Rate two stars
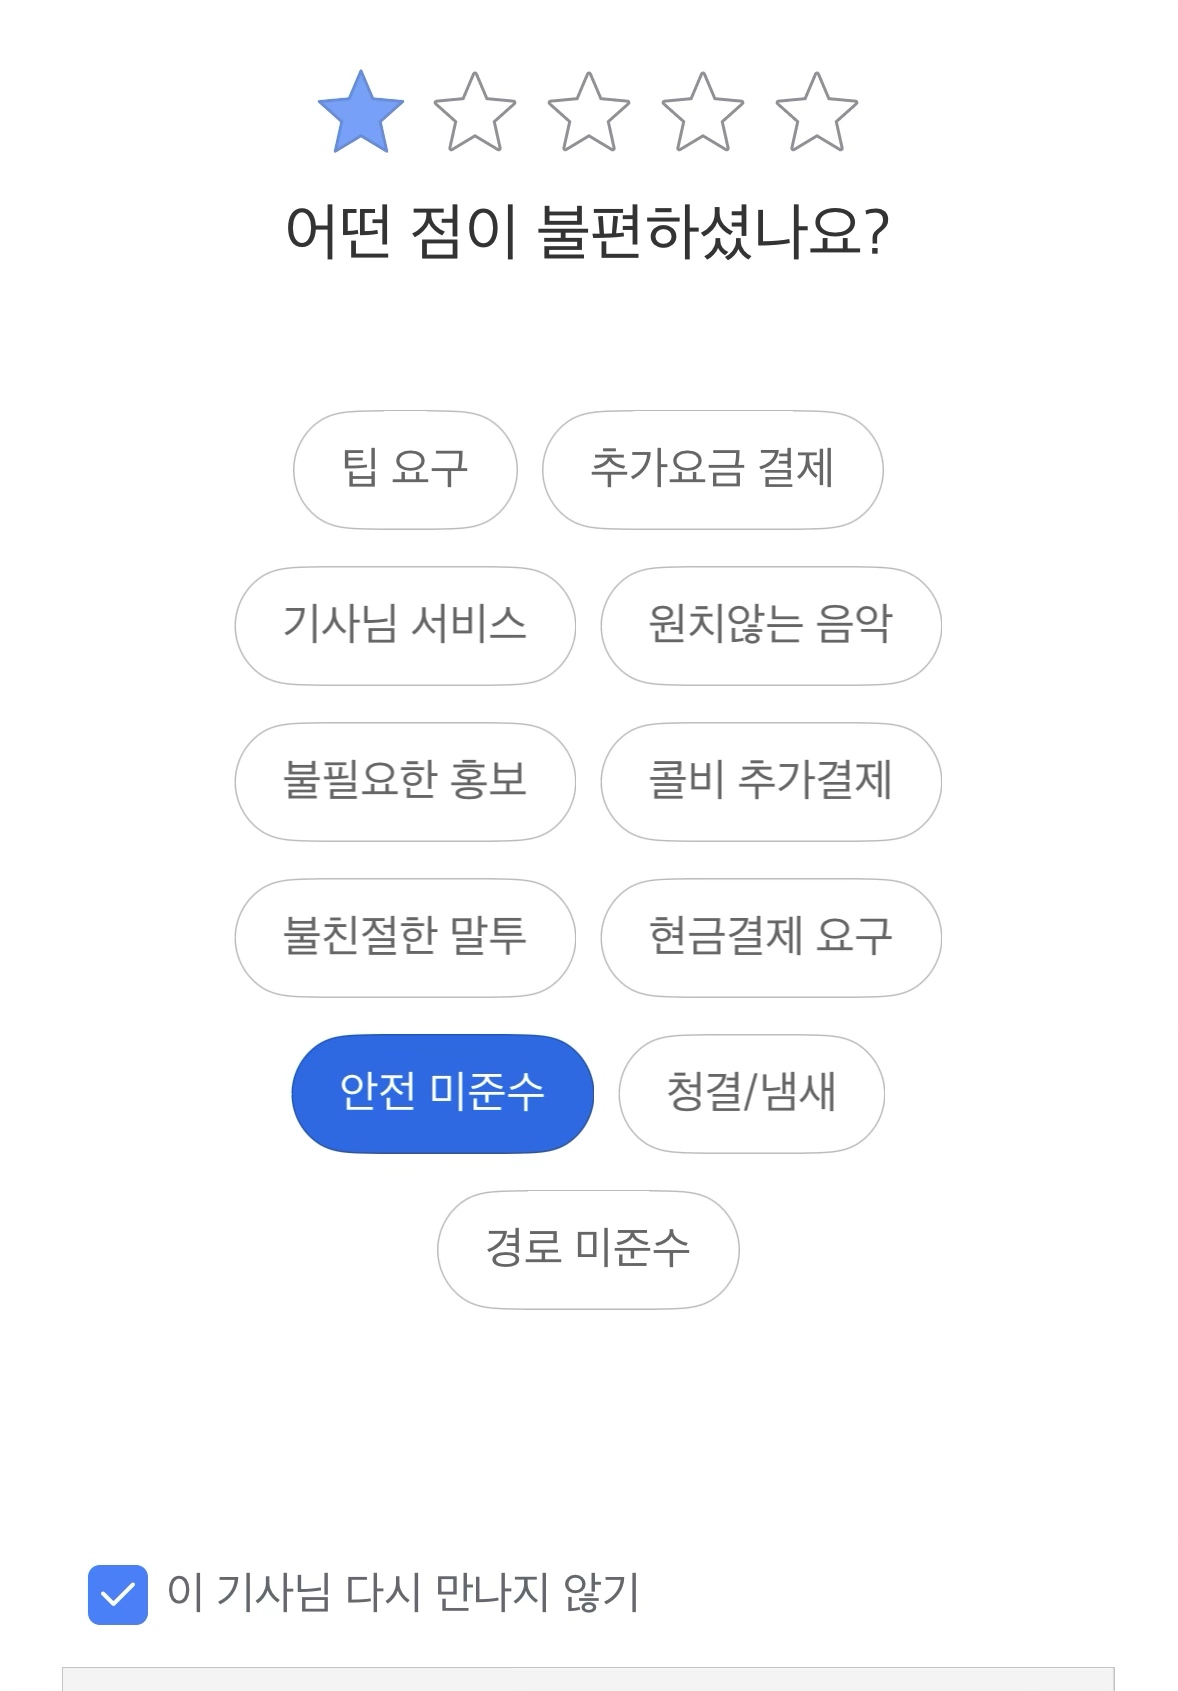 tap(475, 113)
